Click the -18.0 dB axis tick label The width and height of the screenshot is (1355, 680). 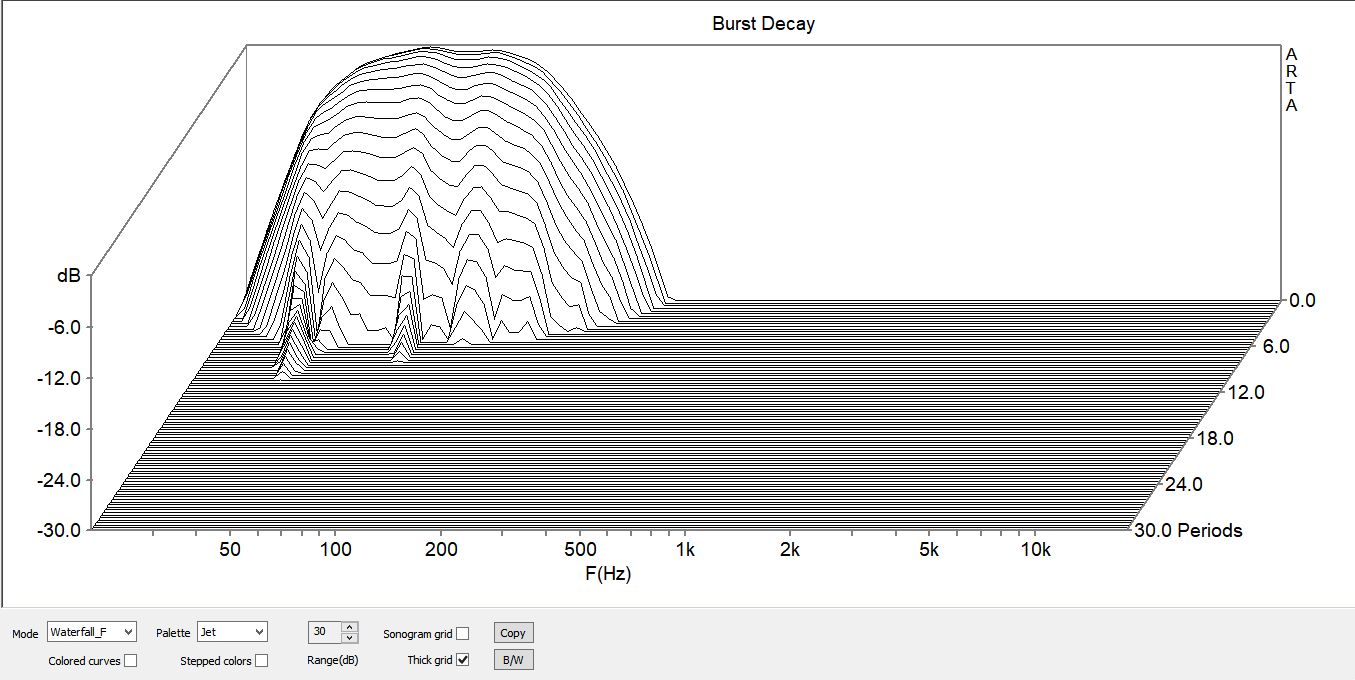pyautogui.click(x=61, y=429)
